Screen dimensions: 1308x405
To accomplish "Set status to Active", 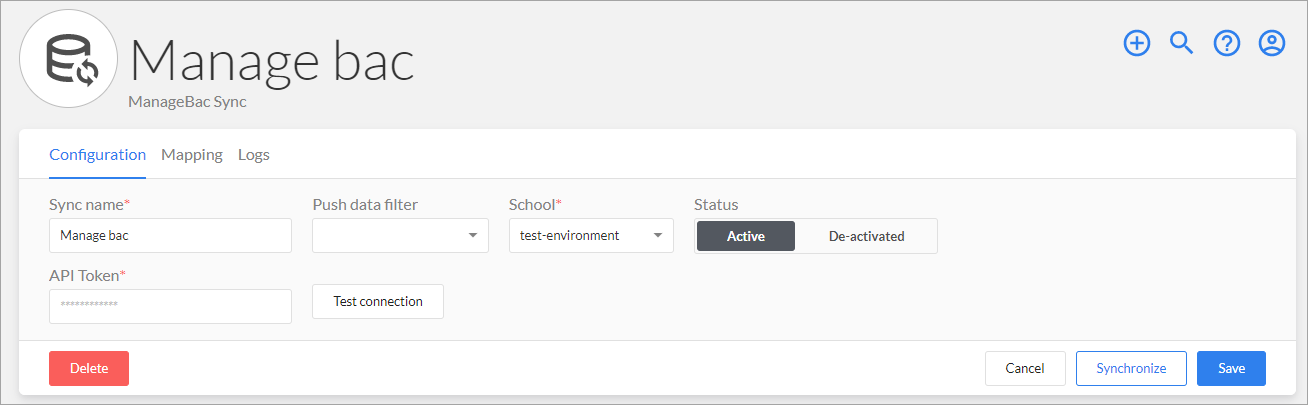I will coord(746,236).
